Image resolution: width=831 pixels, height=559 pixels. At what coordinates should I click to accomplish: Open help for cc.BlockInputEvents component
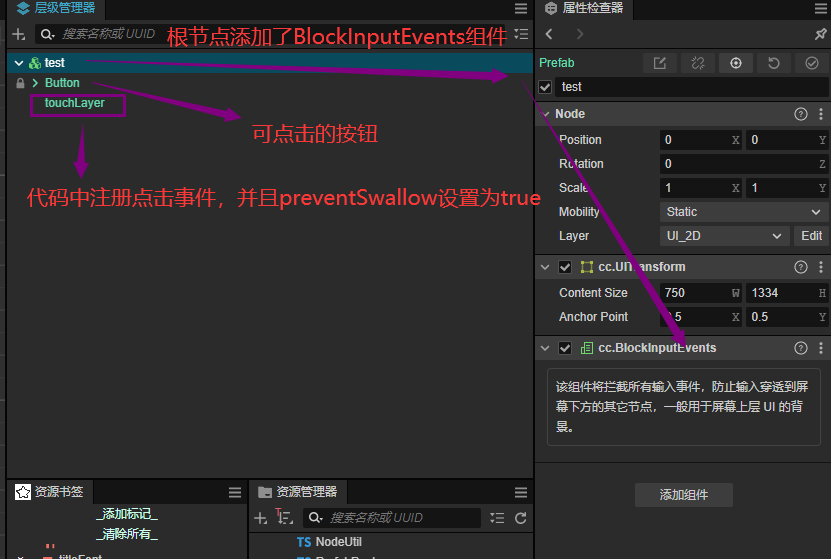tap(801, 348)
